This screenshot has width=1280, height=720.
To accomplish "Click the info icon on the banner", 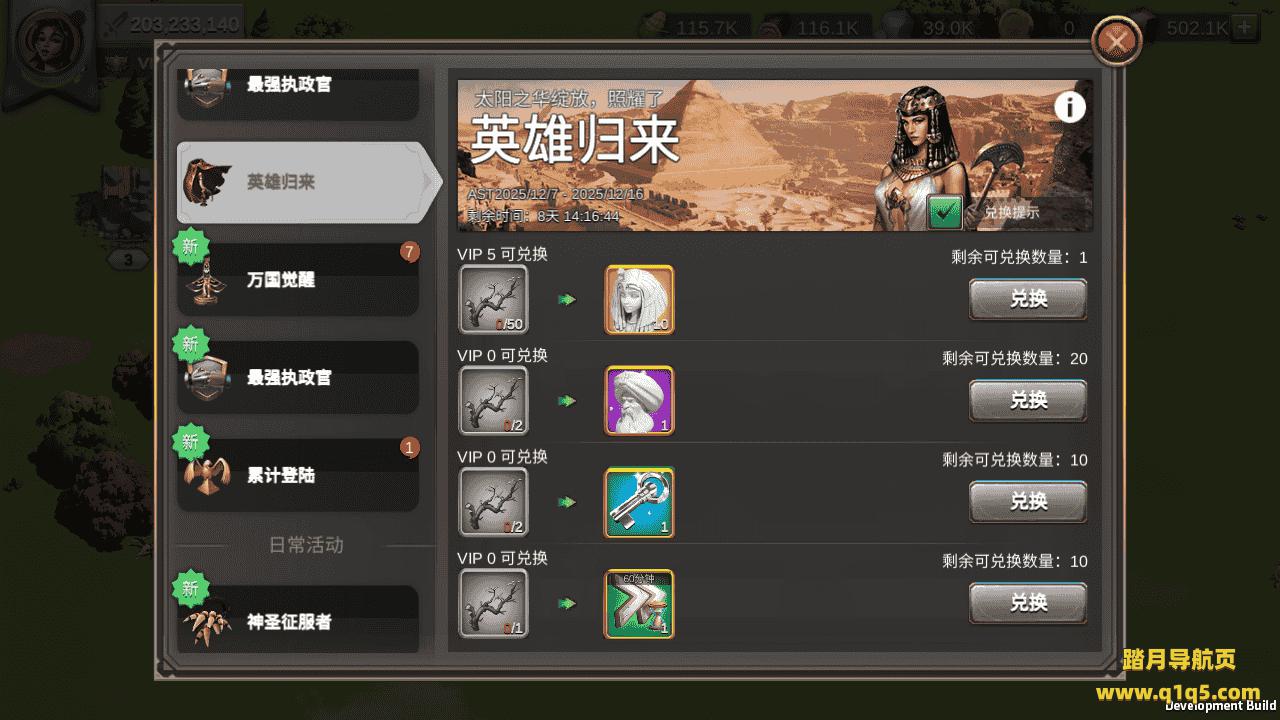I will pos(1070,107).
